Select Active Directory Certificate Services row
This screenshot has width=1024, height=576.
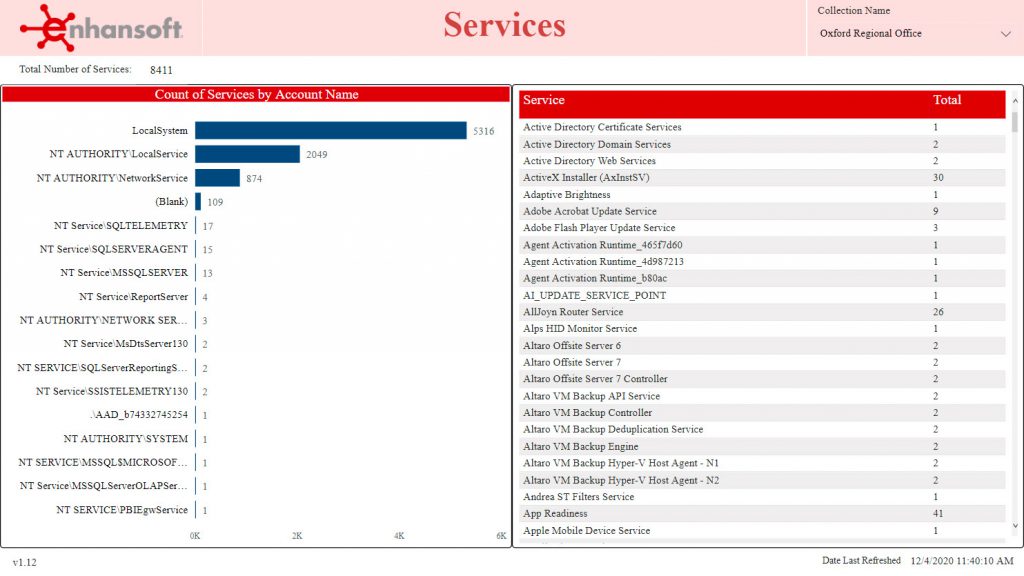[762, 127]
